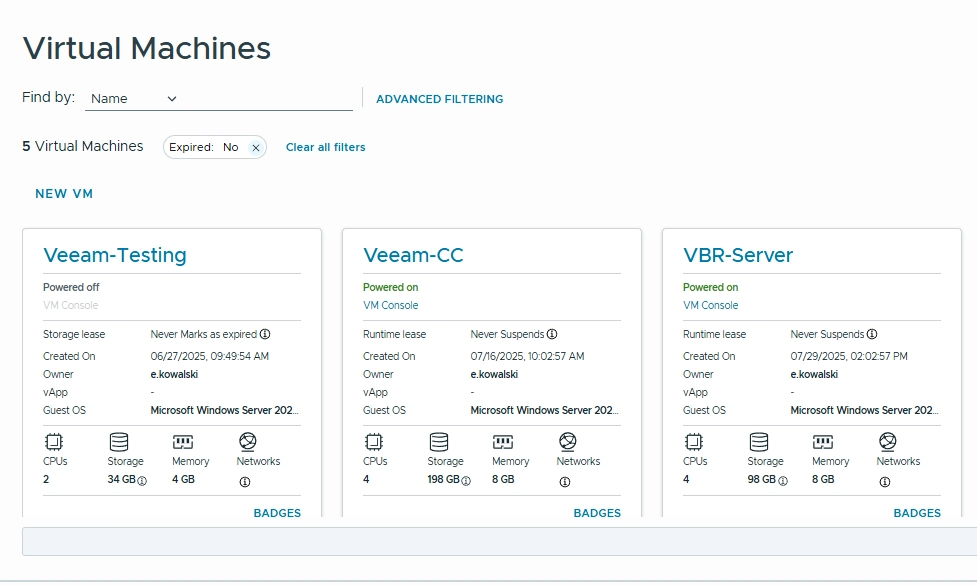Open the Veeam-Testing VM title
The height and width of the screenshot is (586, 977).
(x=115, y=255)
